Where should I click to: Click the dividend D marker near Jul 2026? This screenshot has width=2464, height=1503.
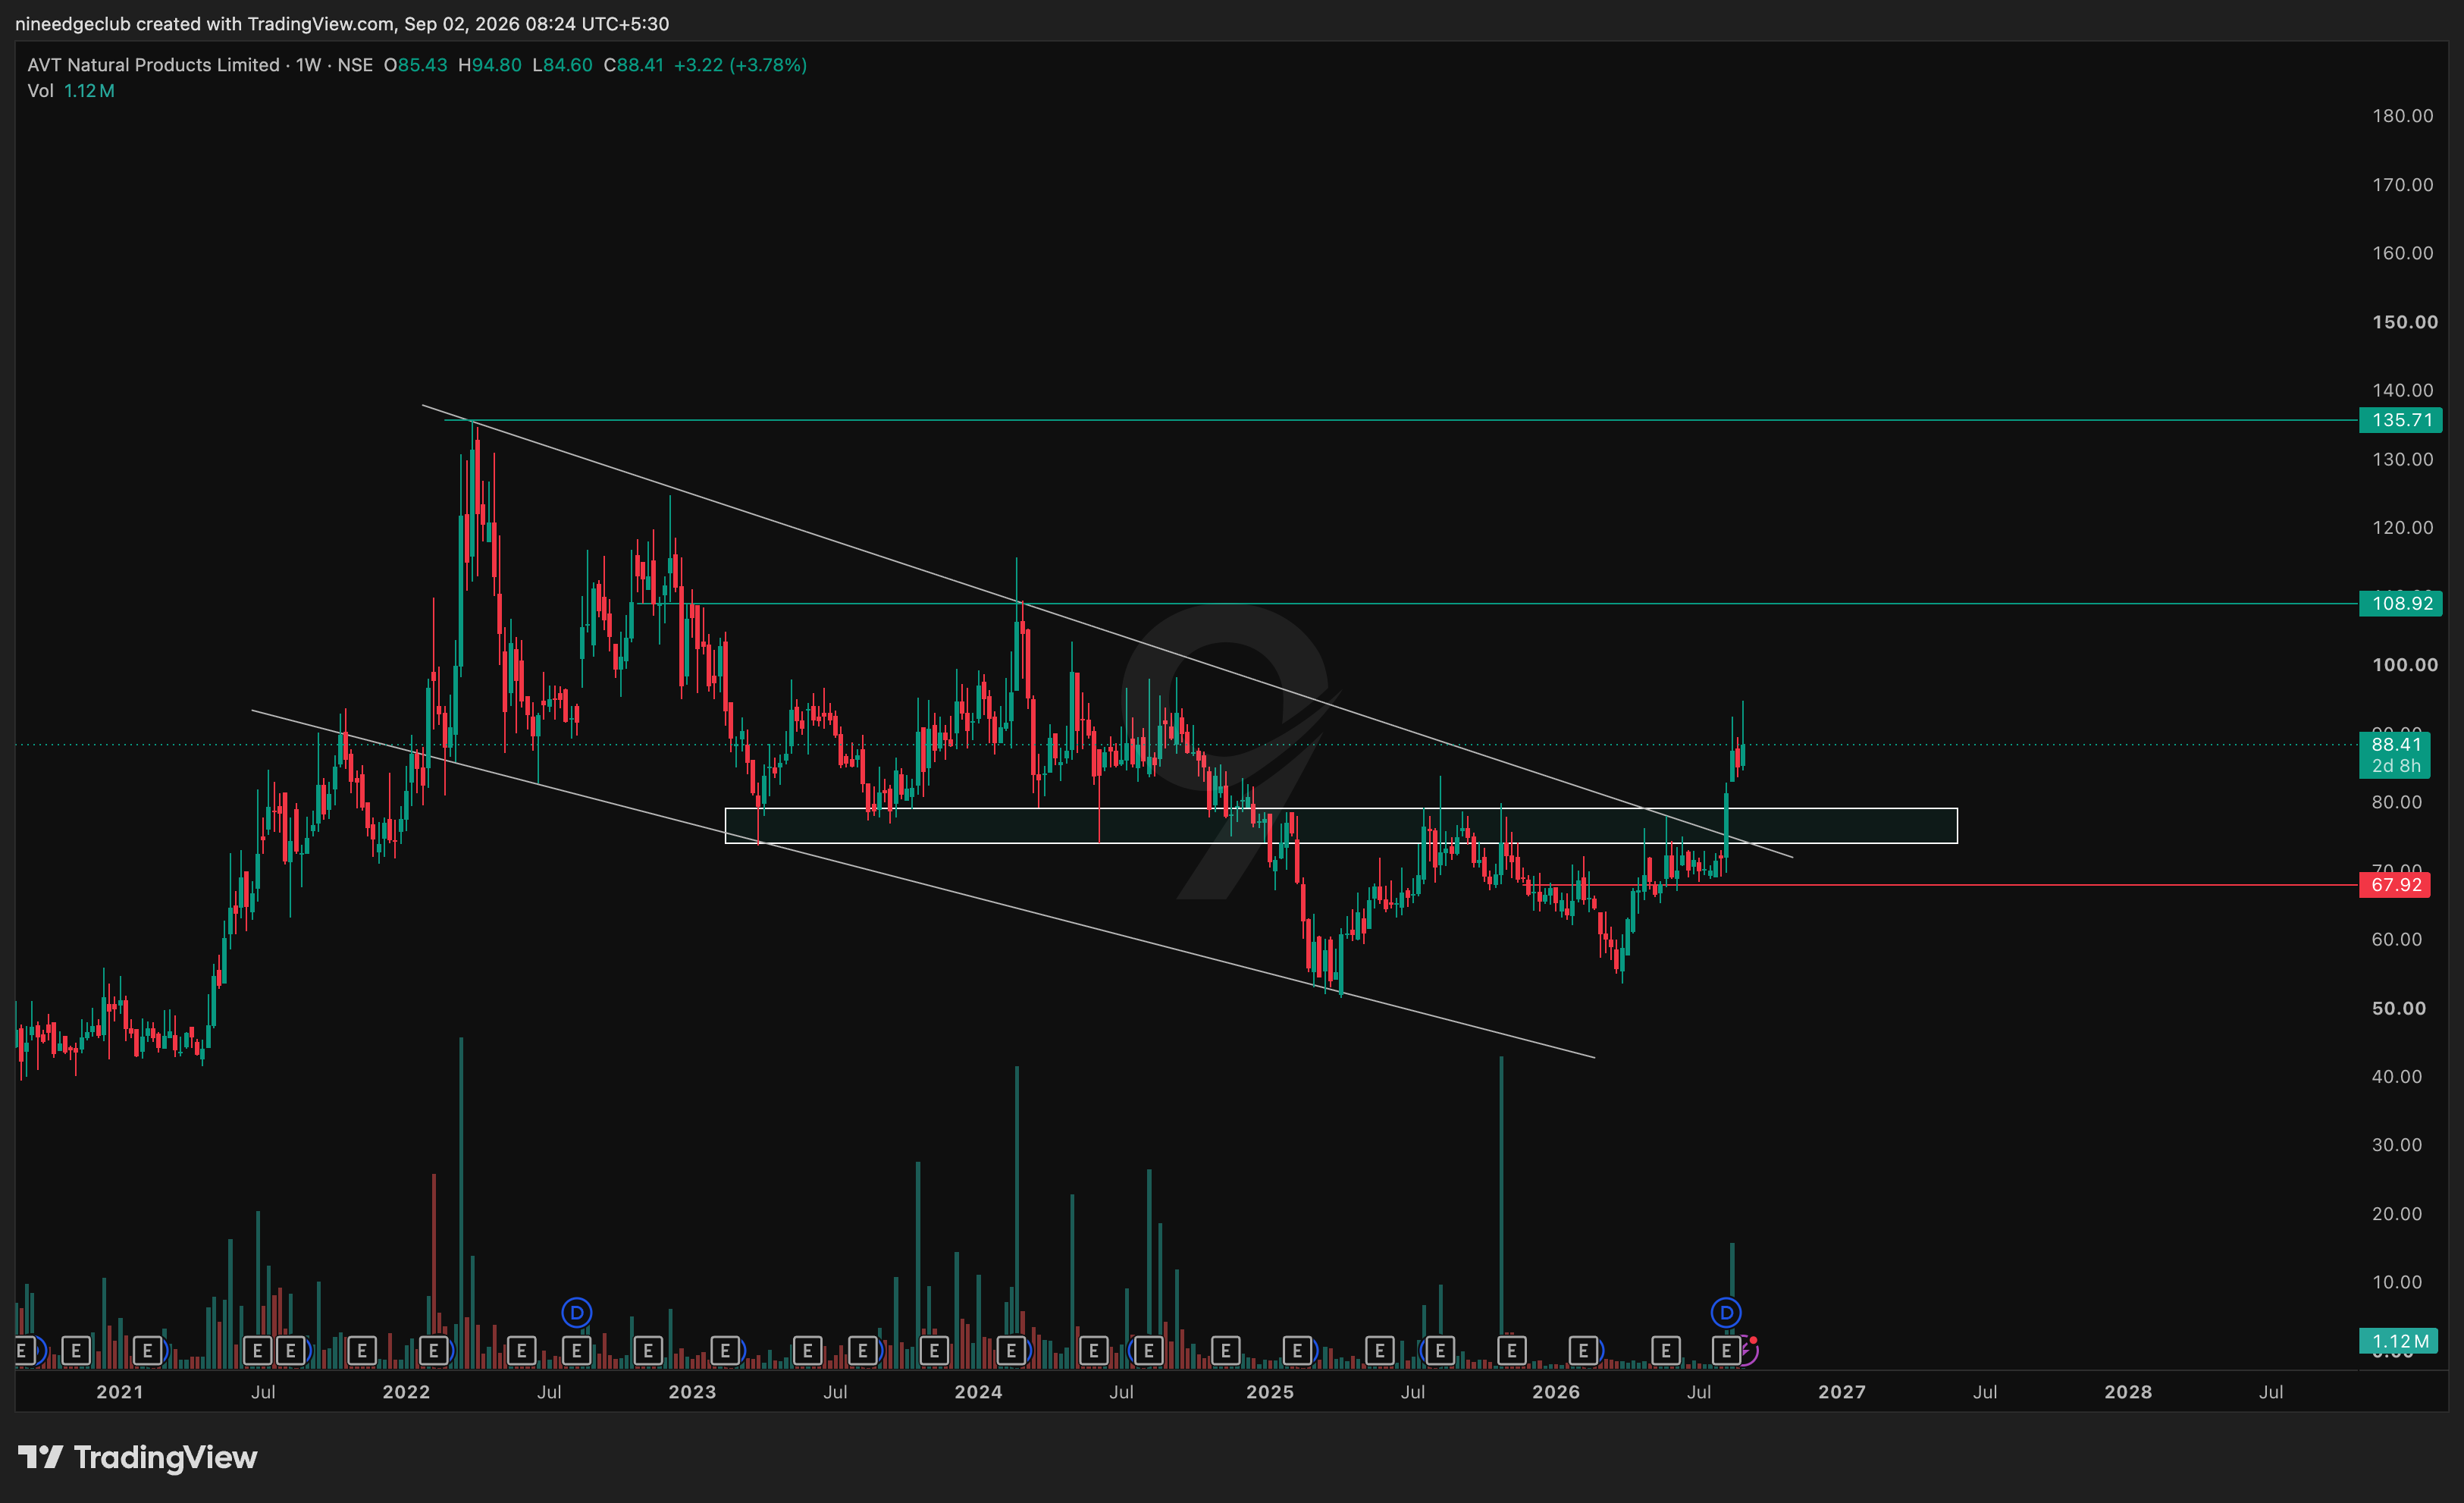1726,1312
